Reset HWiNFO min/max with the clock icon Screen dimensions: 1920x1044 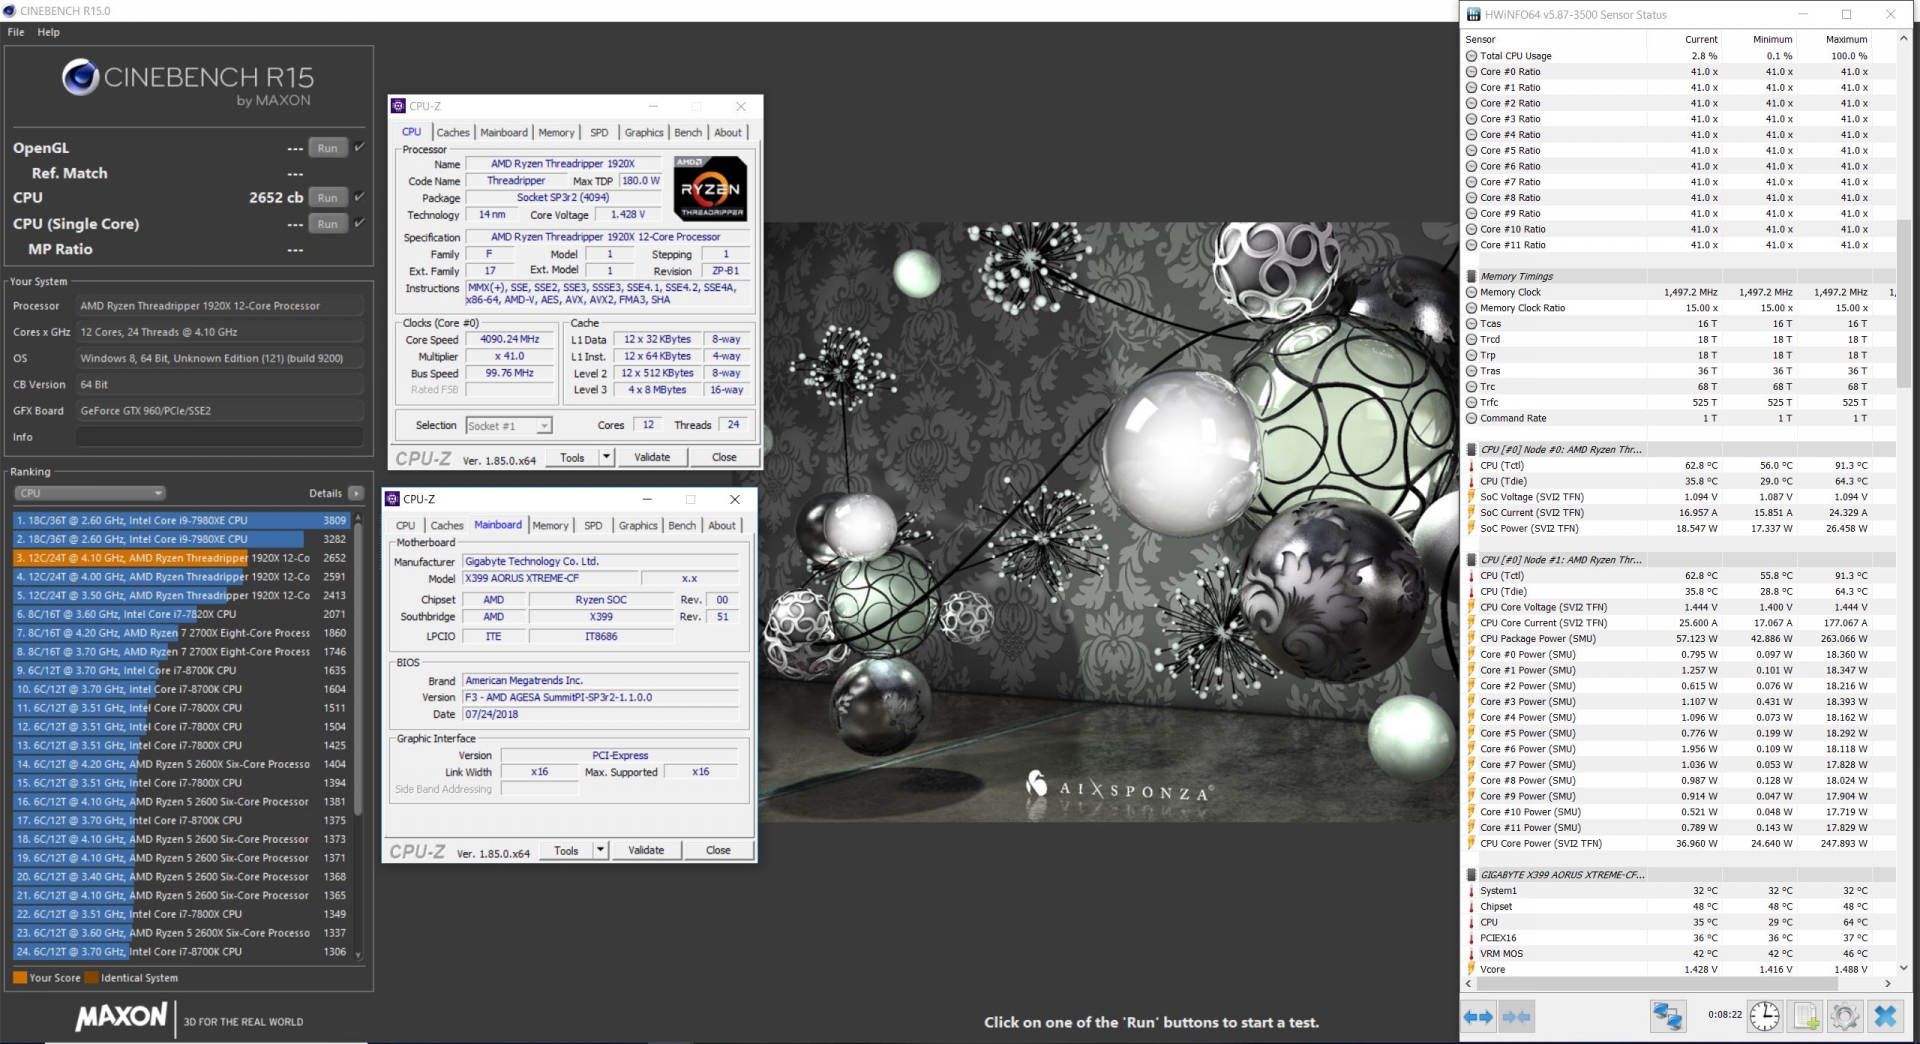1765,1017
